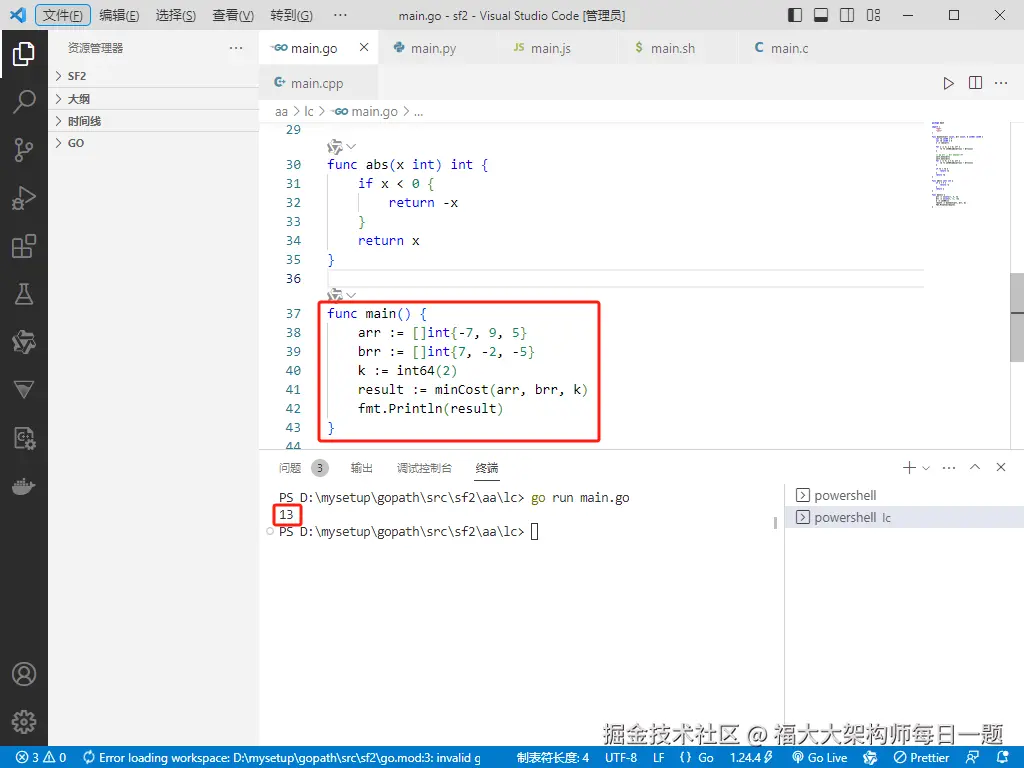
Task: Open the Extensions view
Action: pos(24,246)
